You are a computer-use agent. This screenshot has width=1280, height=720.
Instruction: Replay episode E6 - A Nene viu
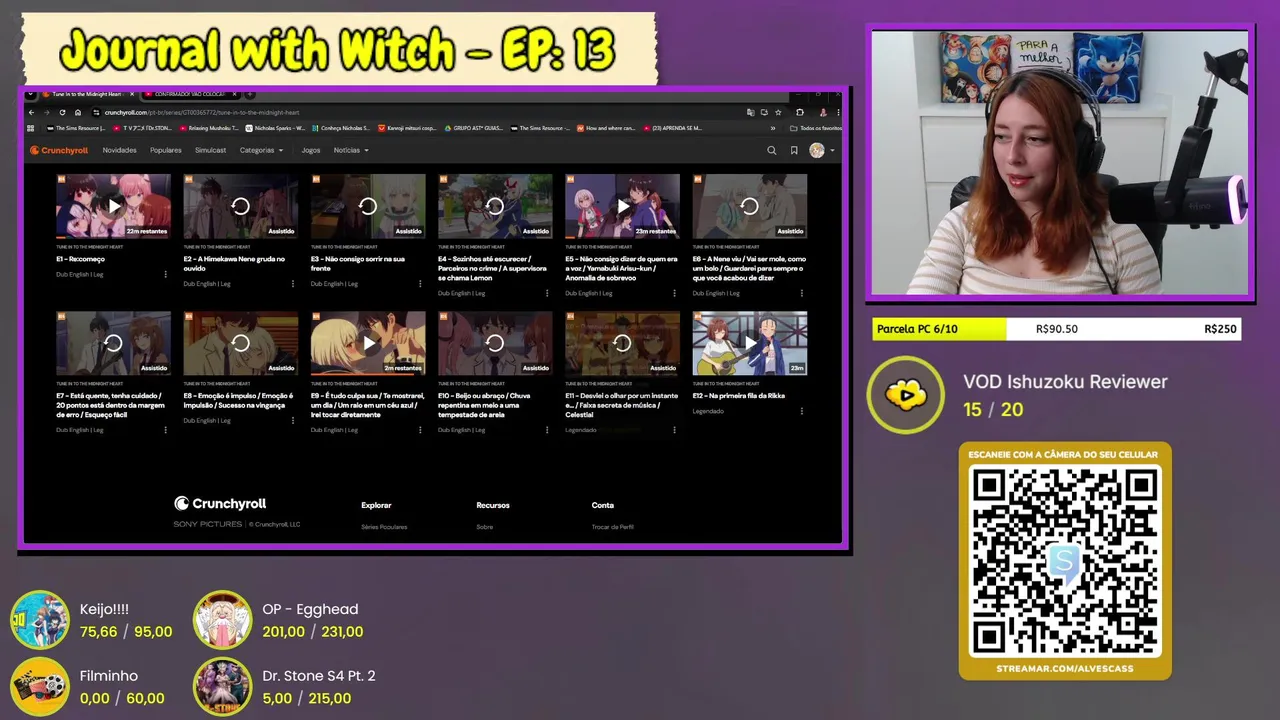tap(749, 206)
